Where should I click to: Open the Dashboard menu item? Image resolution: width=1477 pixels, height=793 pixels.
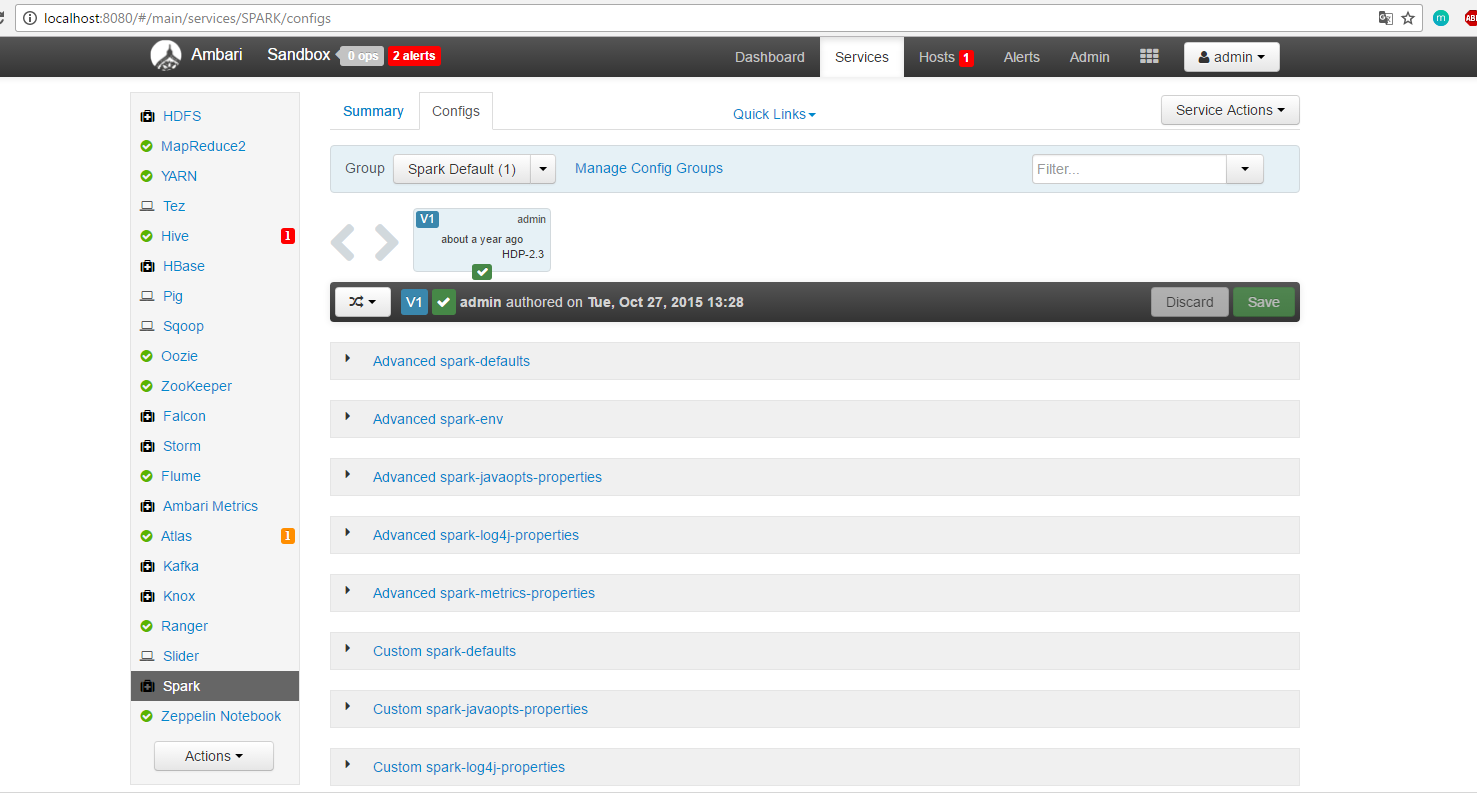769,57
